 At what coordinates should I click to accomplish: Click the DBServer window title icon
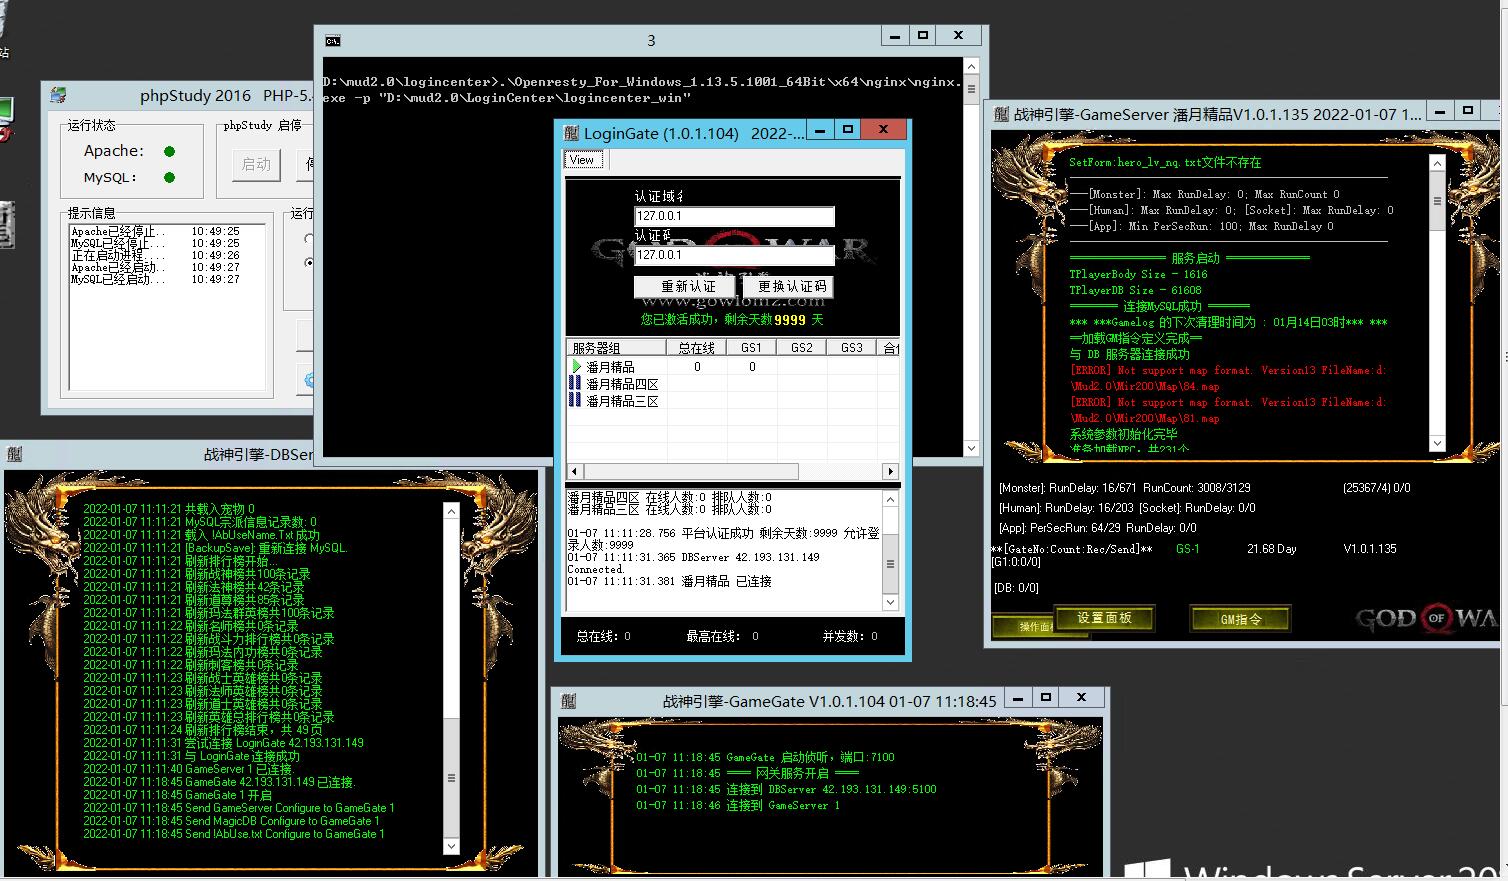pyautogui.click(x=14, y=454)
